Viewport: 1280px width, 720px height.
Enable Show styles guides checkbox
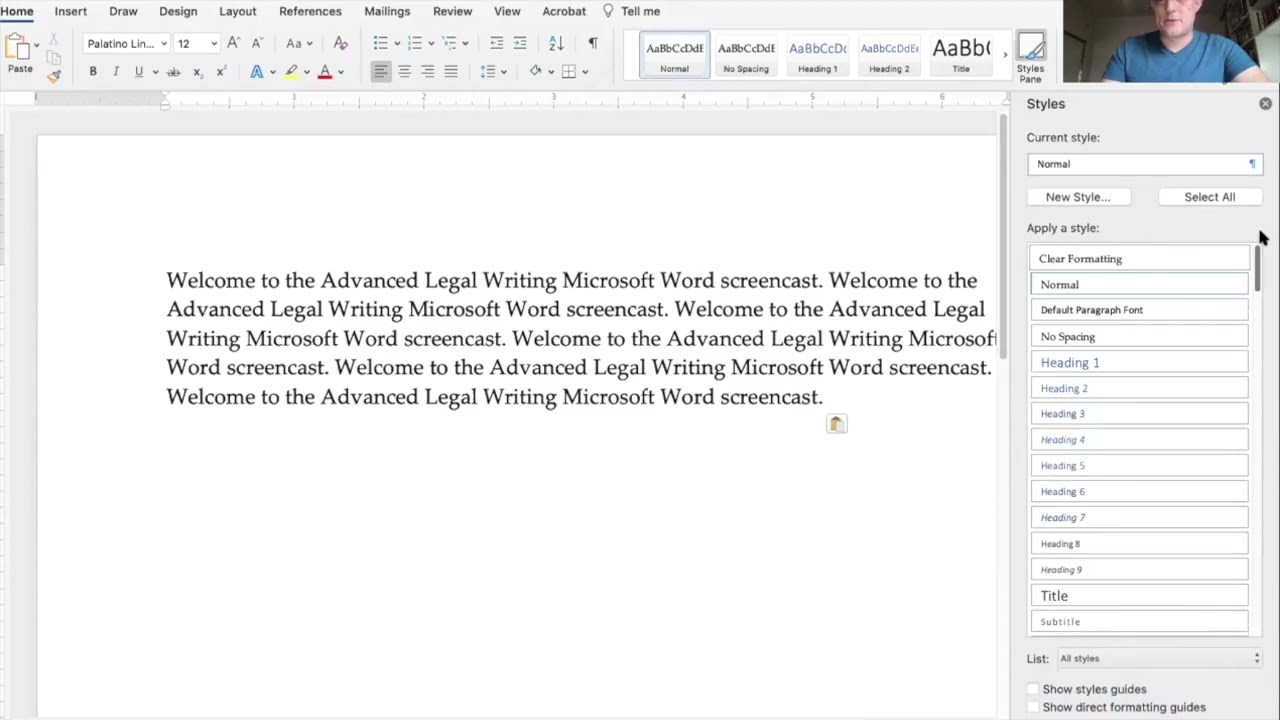click(x=1033, y=689)
